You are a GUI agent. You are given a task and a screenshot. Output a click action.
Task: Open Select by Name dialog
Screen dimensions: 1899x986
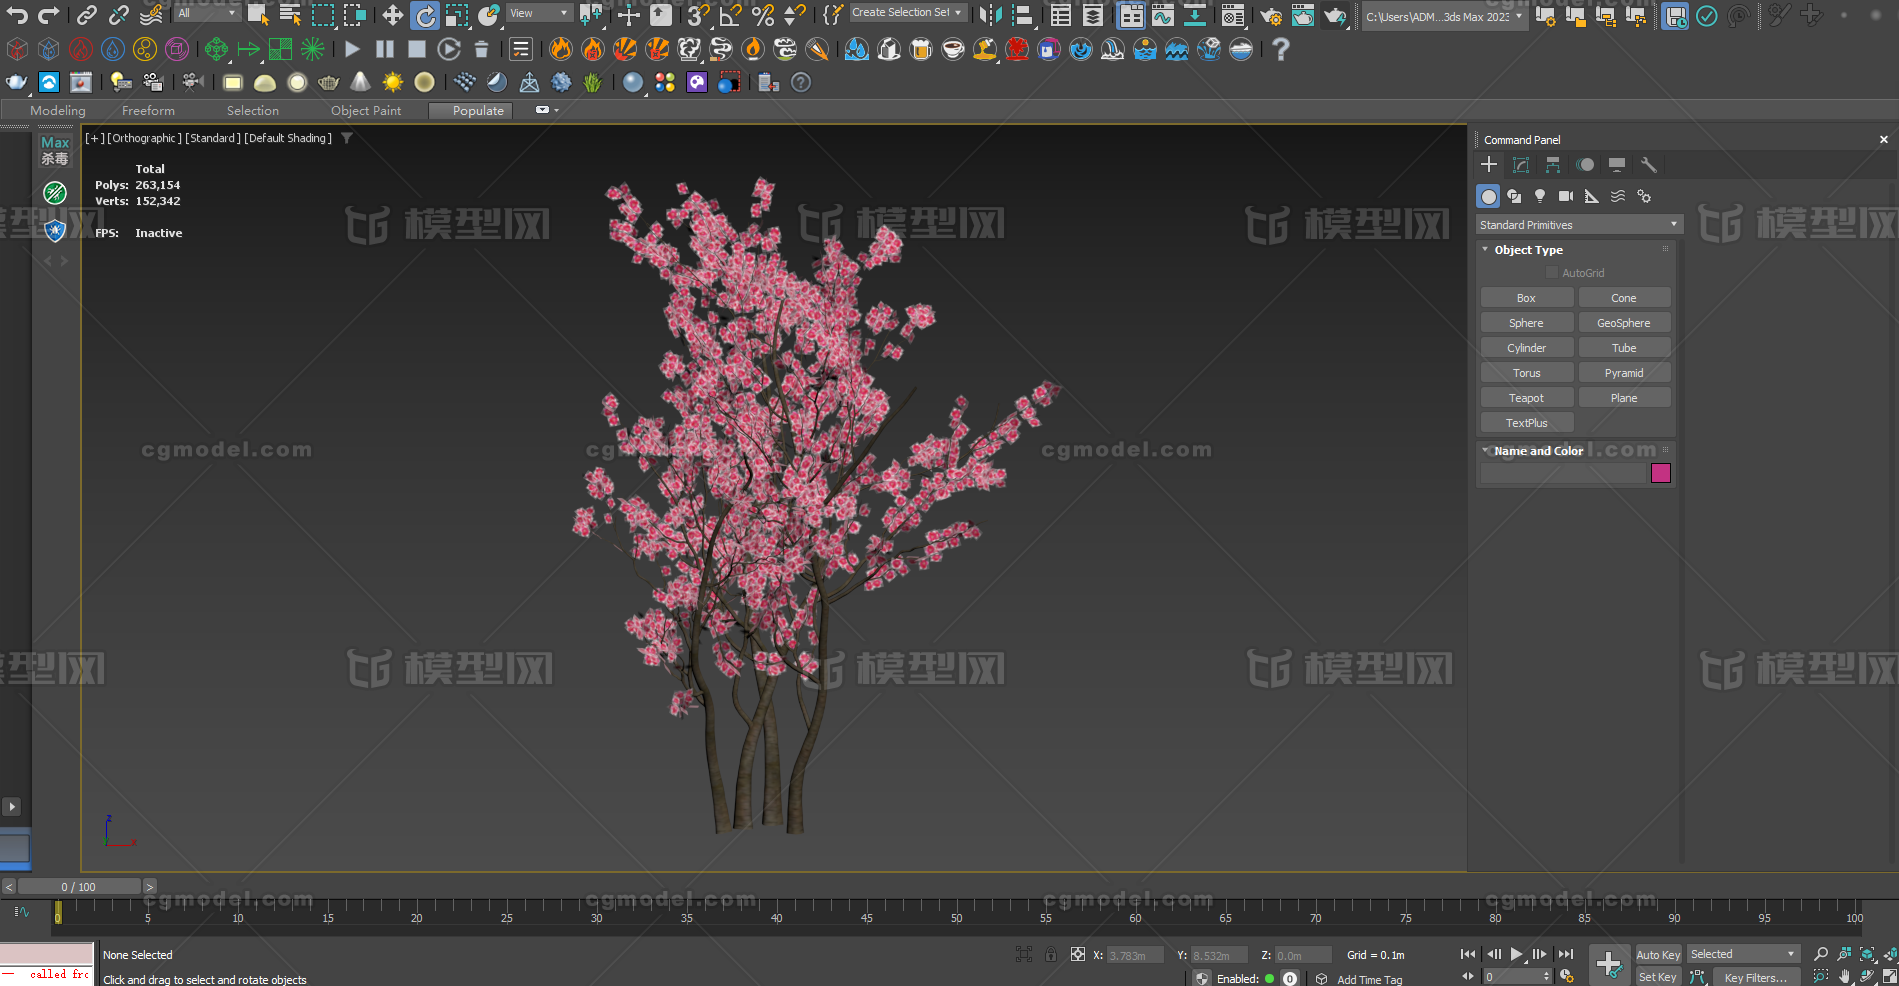pyautogui.click(x=289, y=13)
